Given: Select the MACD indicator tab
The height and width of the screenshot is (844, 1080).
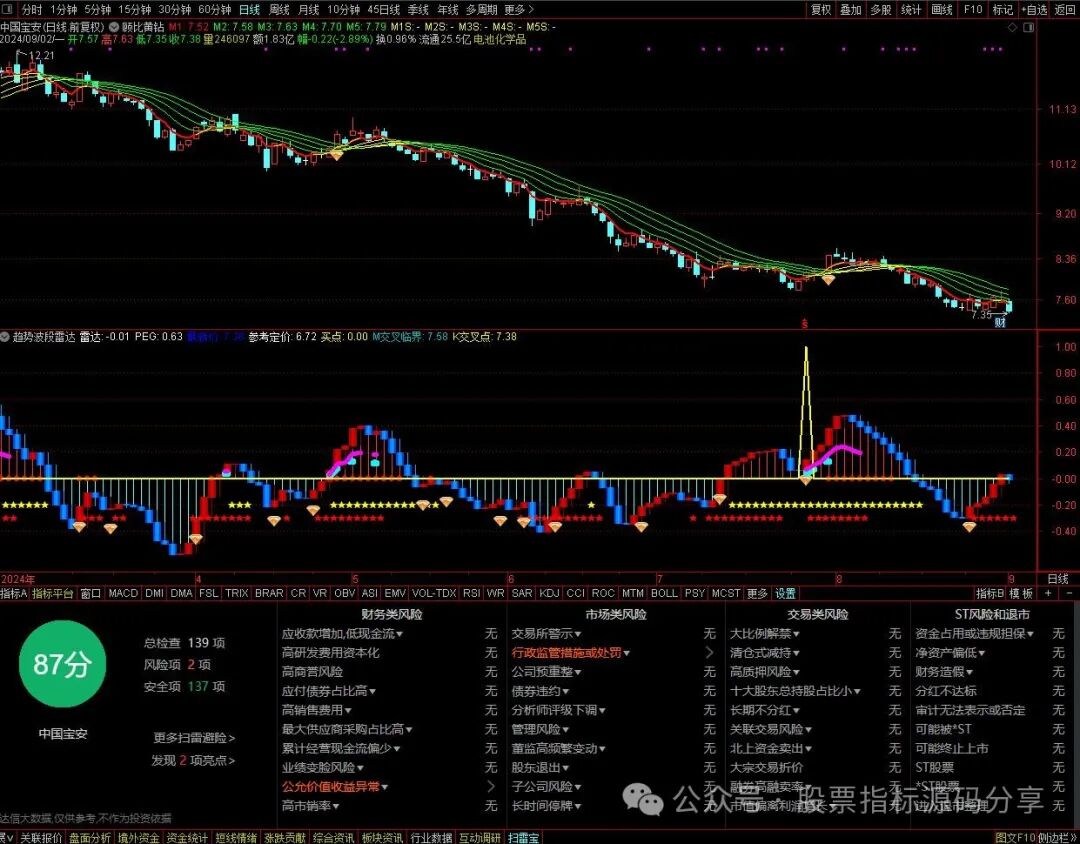Looking at the screenshot, I should [x=123, y=593].
